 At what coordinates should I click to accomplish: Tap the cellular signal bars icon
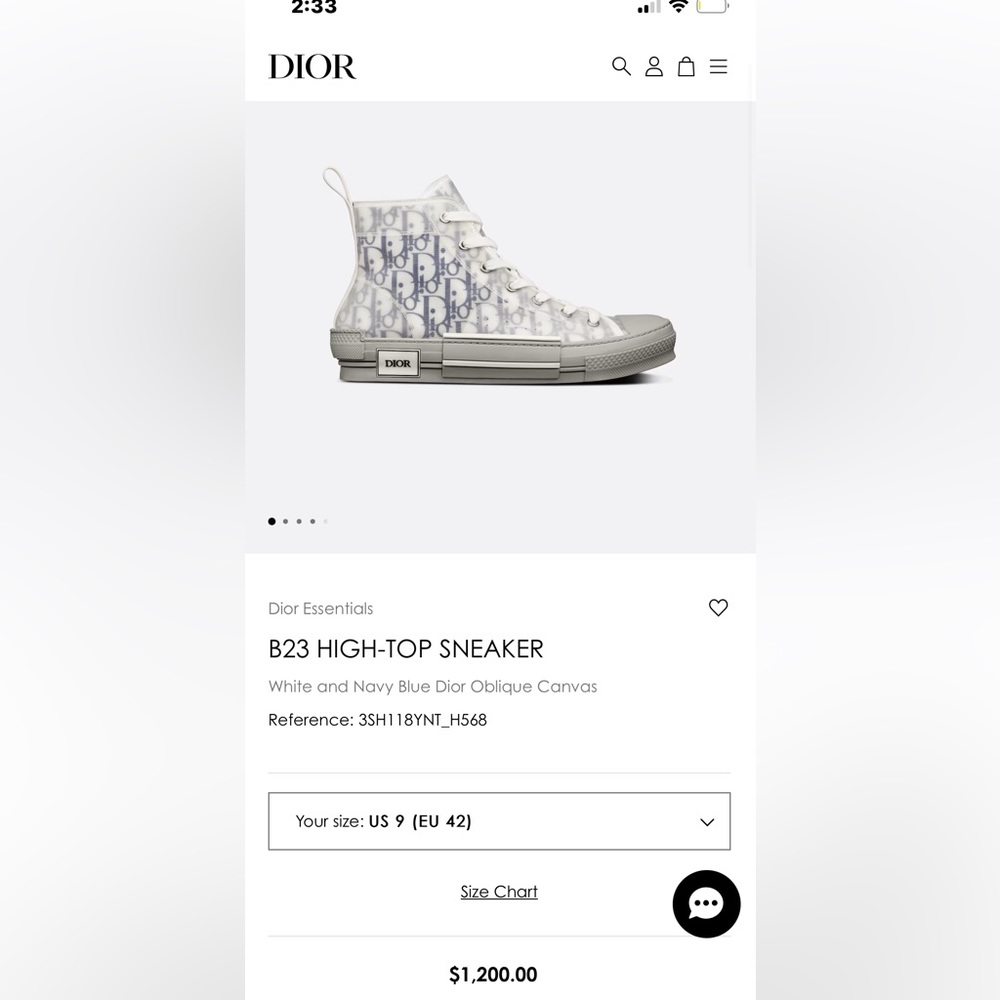coord(649,7)
